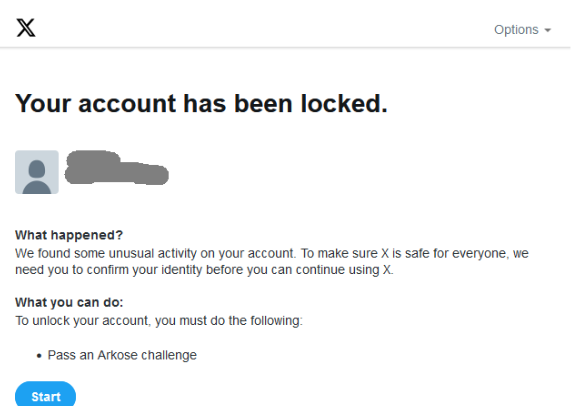Click the caret arrow beside Options
This screenshot has width=571, height=406.
click(x=547, y=30)
